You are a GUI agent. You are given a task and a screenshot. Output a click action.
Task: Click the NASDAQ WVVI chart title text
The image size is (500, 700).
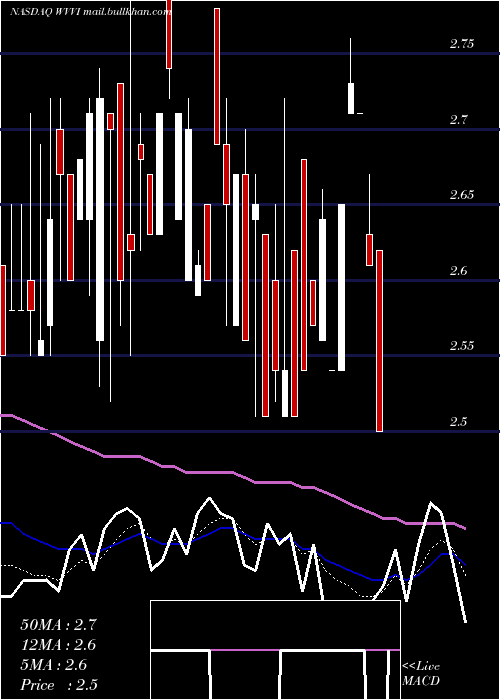[x=89, y=12]
